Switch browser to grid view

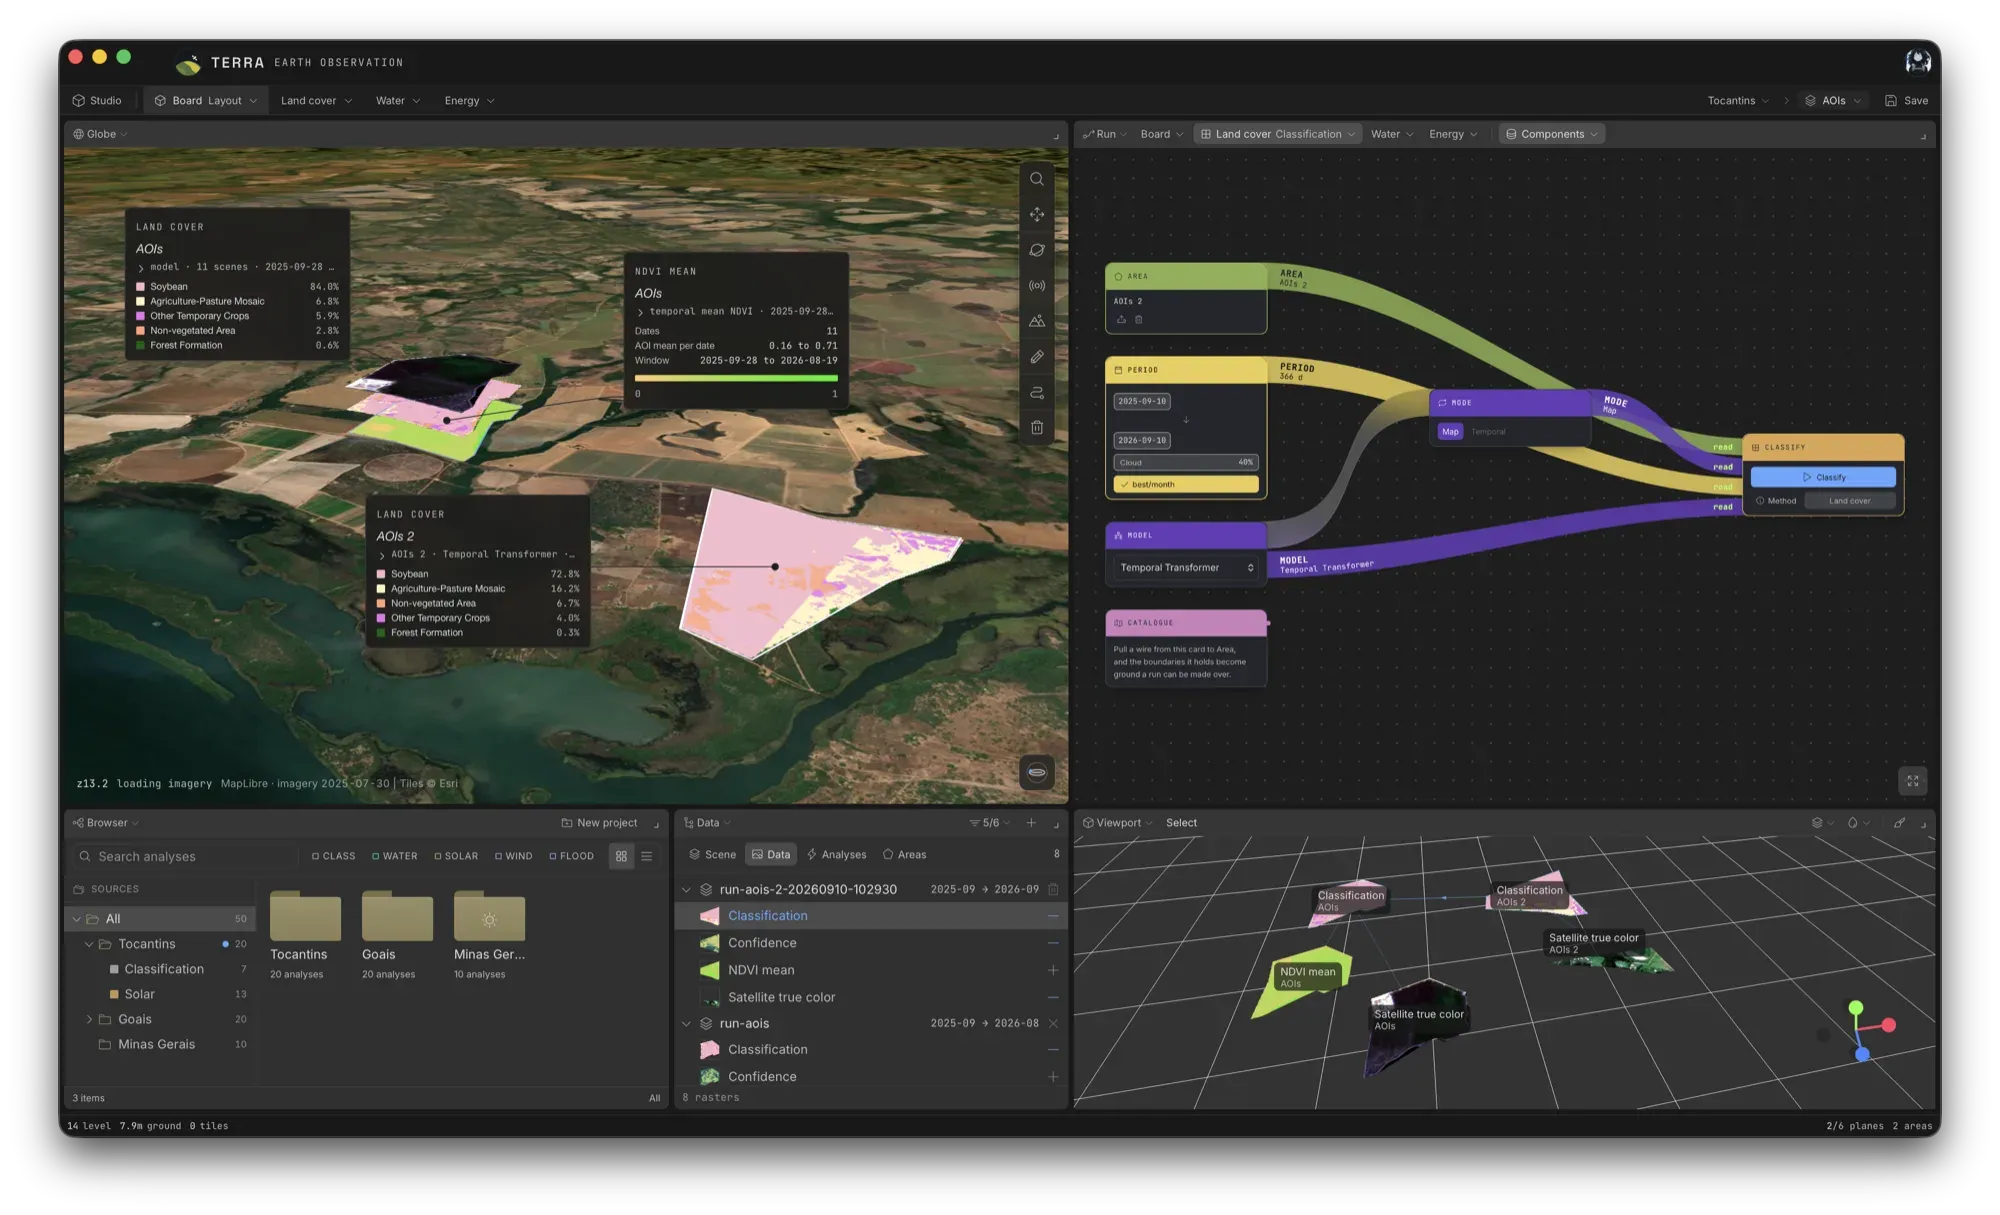pos(621,856)
